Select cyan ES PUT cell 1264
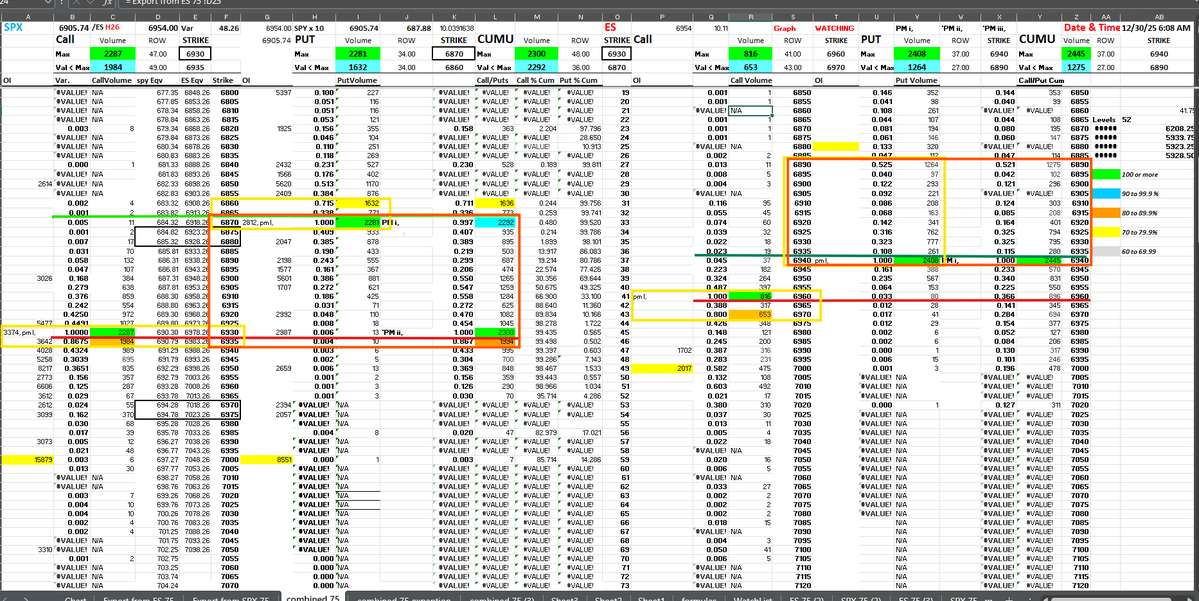Viewport: 1199px width, 601px height. point(916,67)
